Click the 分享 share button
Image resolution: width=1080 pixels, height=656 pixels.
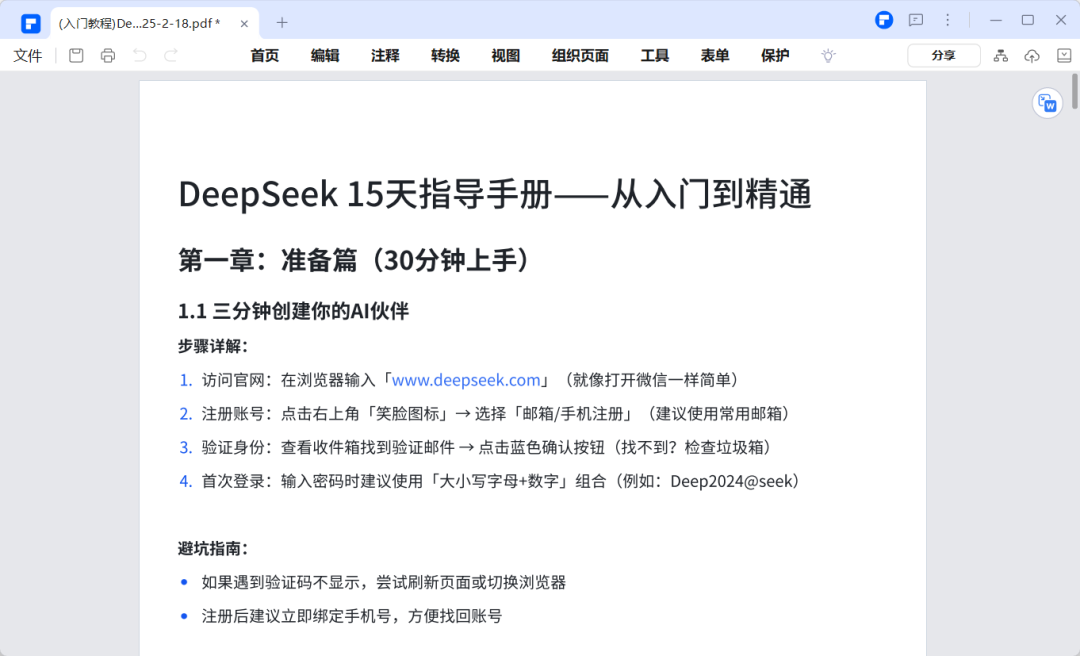pyautogui.click(x=944, y=56)
